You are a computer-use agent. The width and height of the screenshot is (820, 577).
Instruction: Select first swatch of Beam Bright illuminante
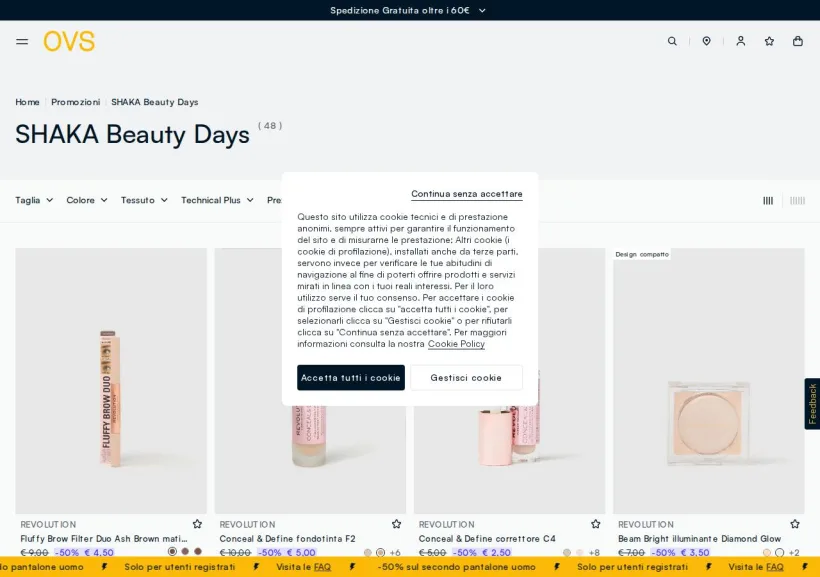[767, 552]
